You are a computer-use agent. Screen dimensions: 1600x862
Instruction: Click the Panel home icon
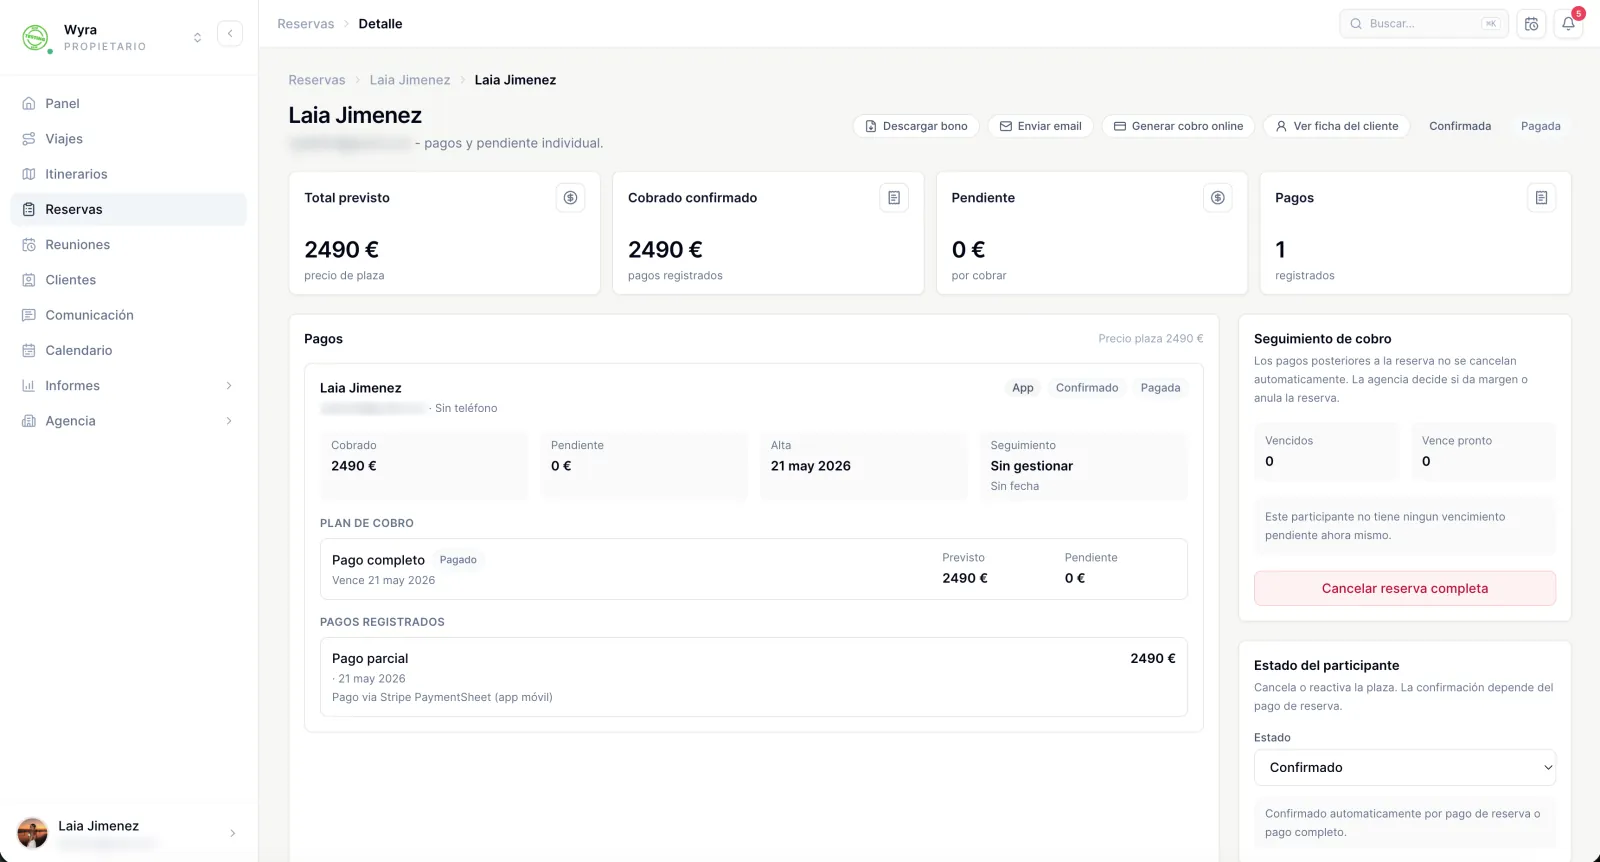pyautogui.click(x=29, y=103)
